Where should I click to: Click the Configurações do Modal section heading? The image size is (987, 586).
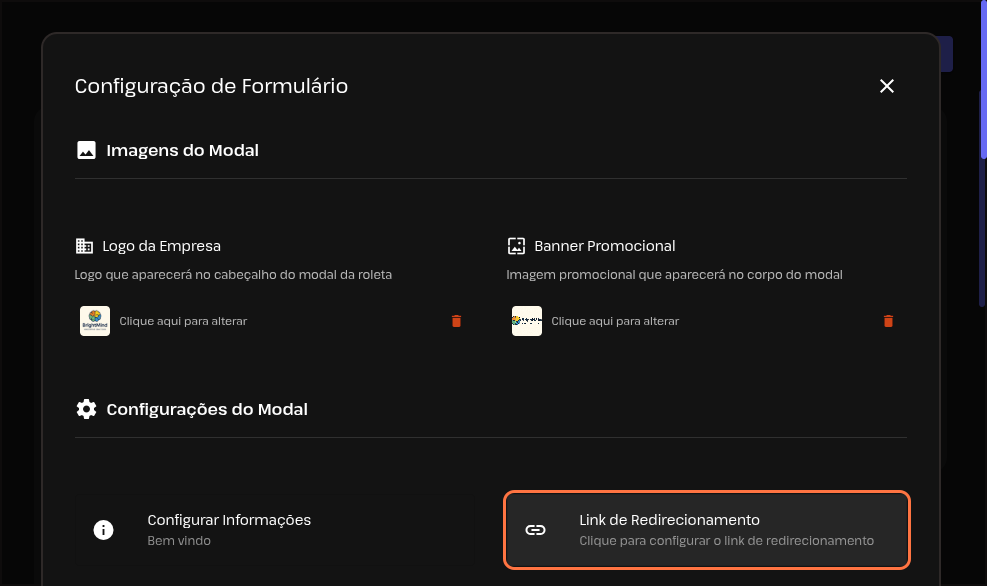pos(207,409)
